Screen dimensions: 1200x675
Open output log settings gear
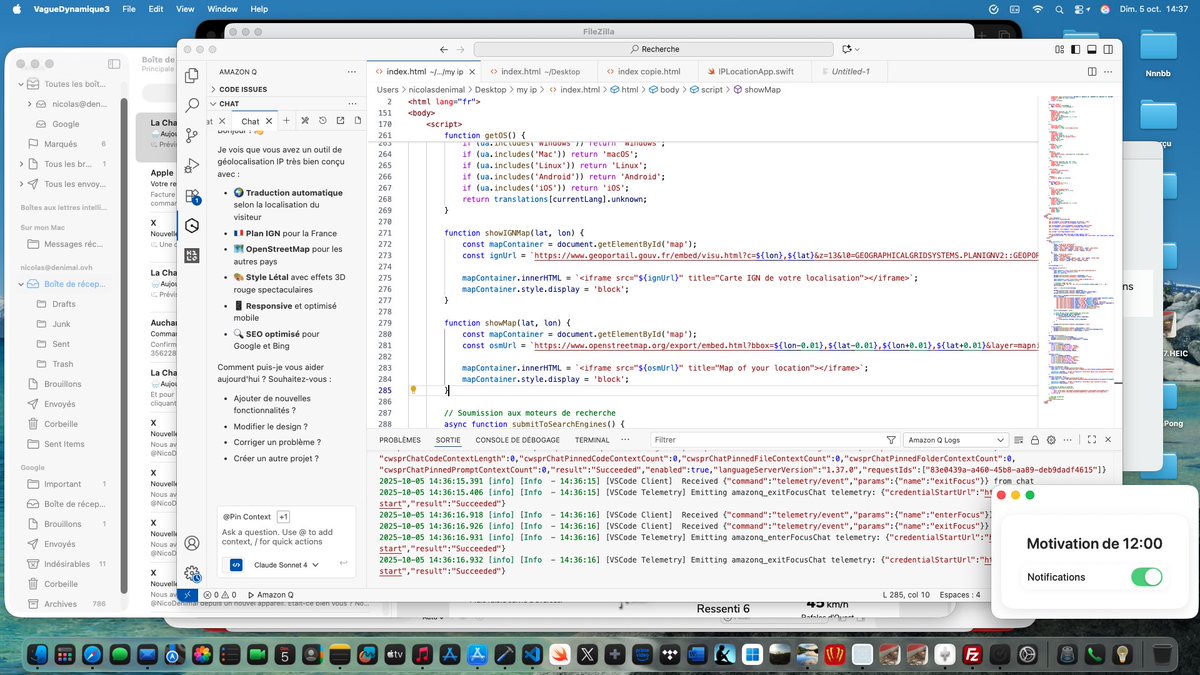tap(1051, 440)
